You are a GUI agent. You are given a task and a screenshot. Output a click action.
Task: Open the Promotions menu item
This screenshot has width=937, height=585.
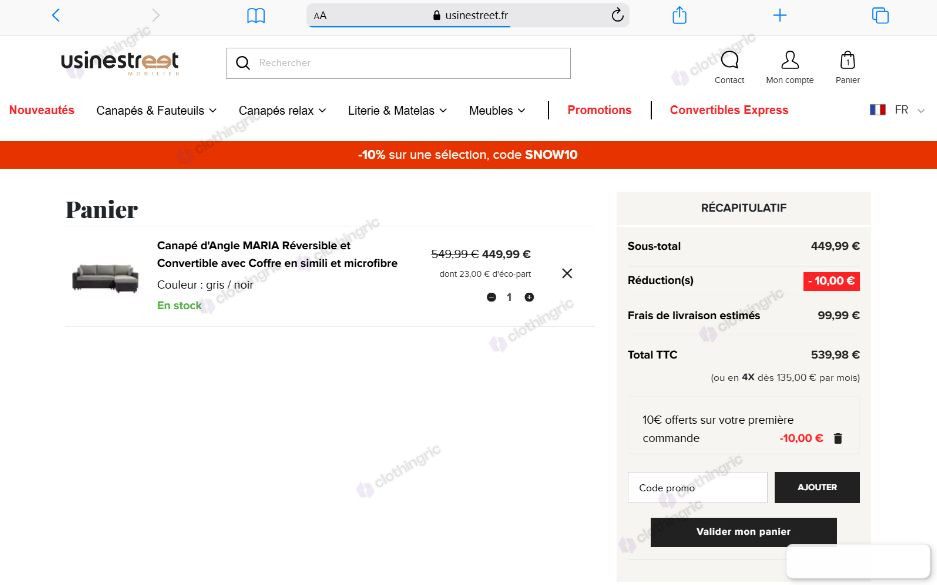coord(599,110)
